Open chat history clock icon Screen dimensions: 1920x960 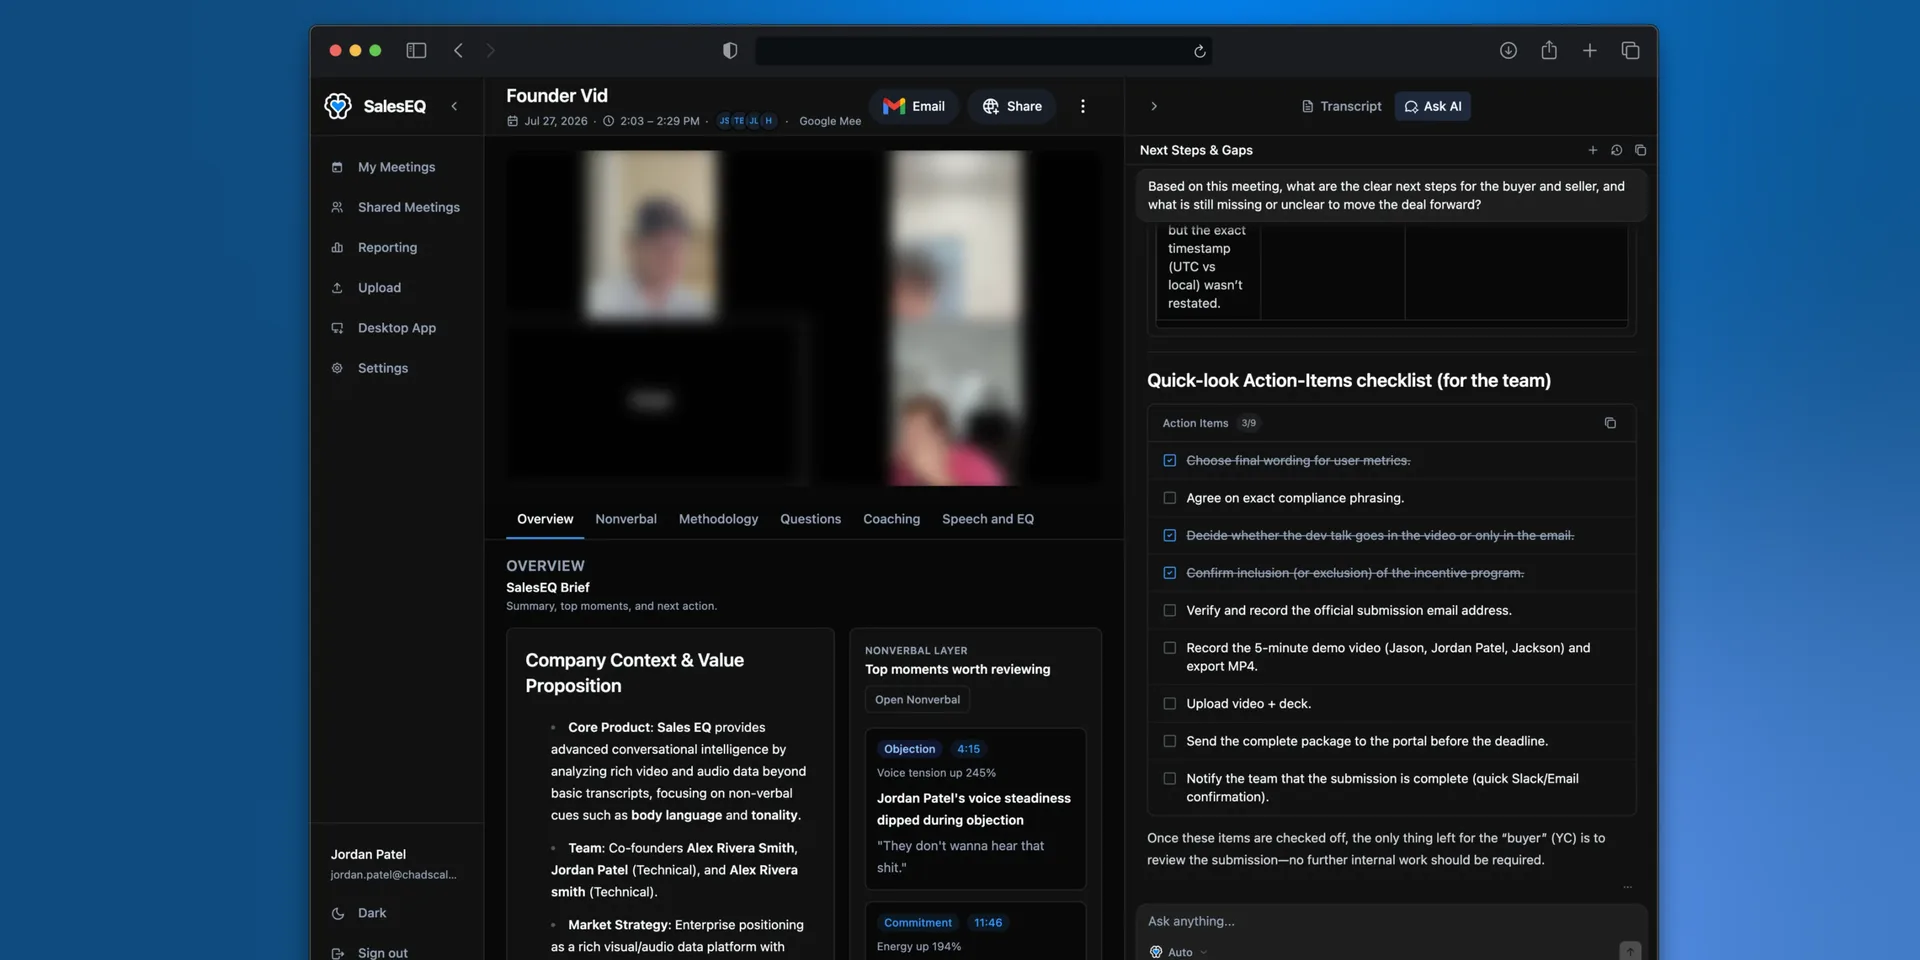pyautogui.click(x=1616, y=150)
